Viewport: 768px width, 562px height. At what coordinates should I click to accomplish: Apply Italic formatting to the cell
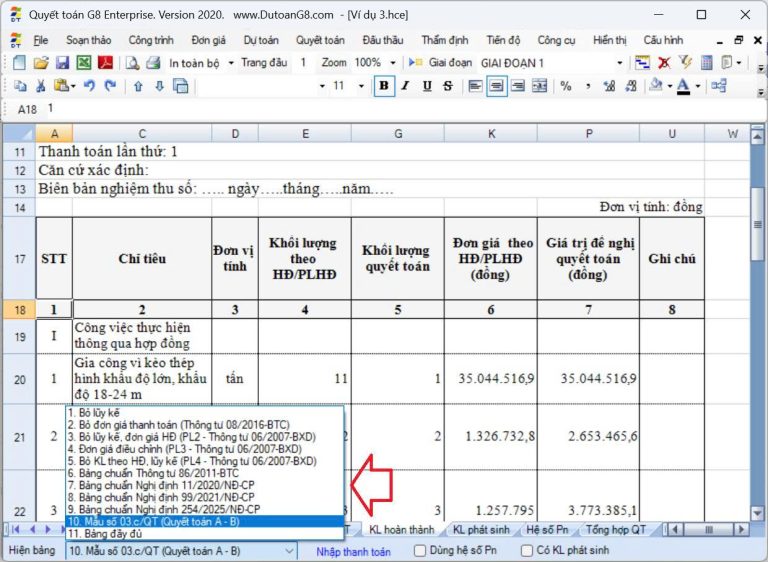(x=406, y=86)
